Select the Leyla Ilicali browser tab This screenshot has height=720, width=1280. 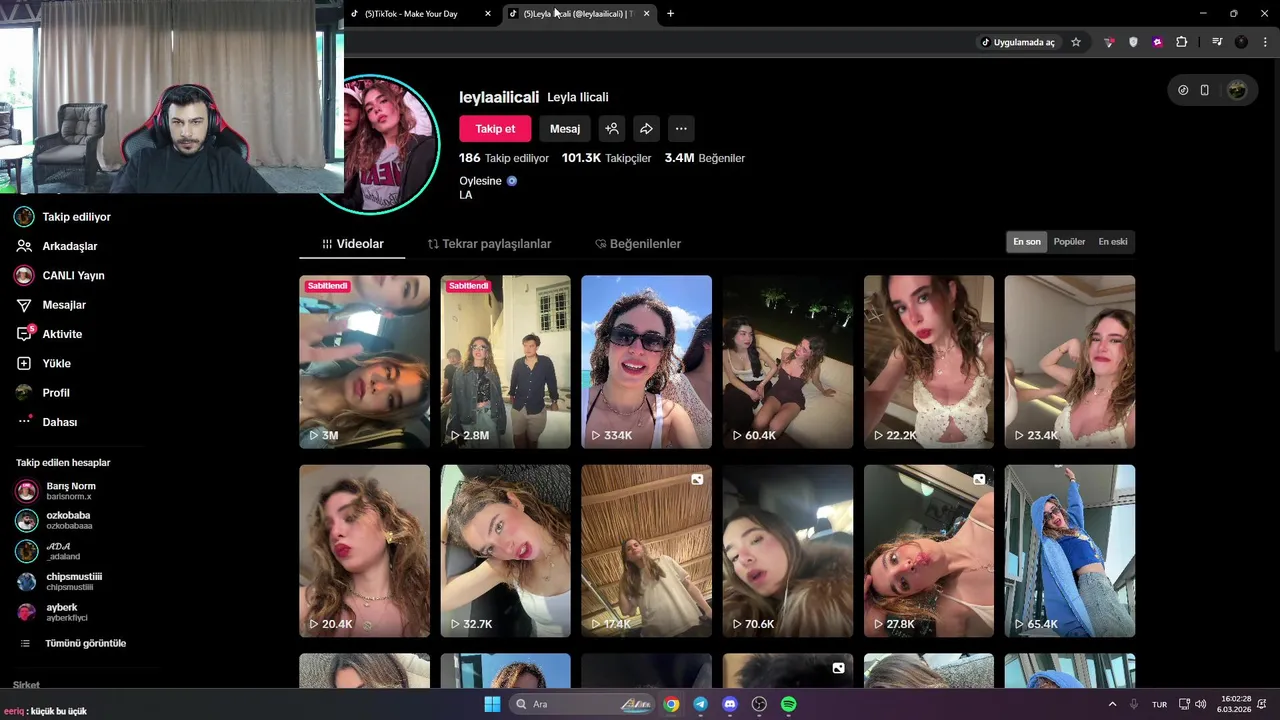click(x=578, y=13)
